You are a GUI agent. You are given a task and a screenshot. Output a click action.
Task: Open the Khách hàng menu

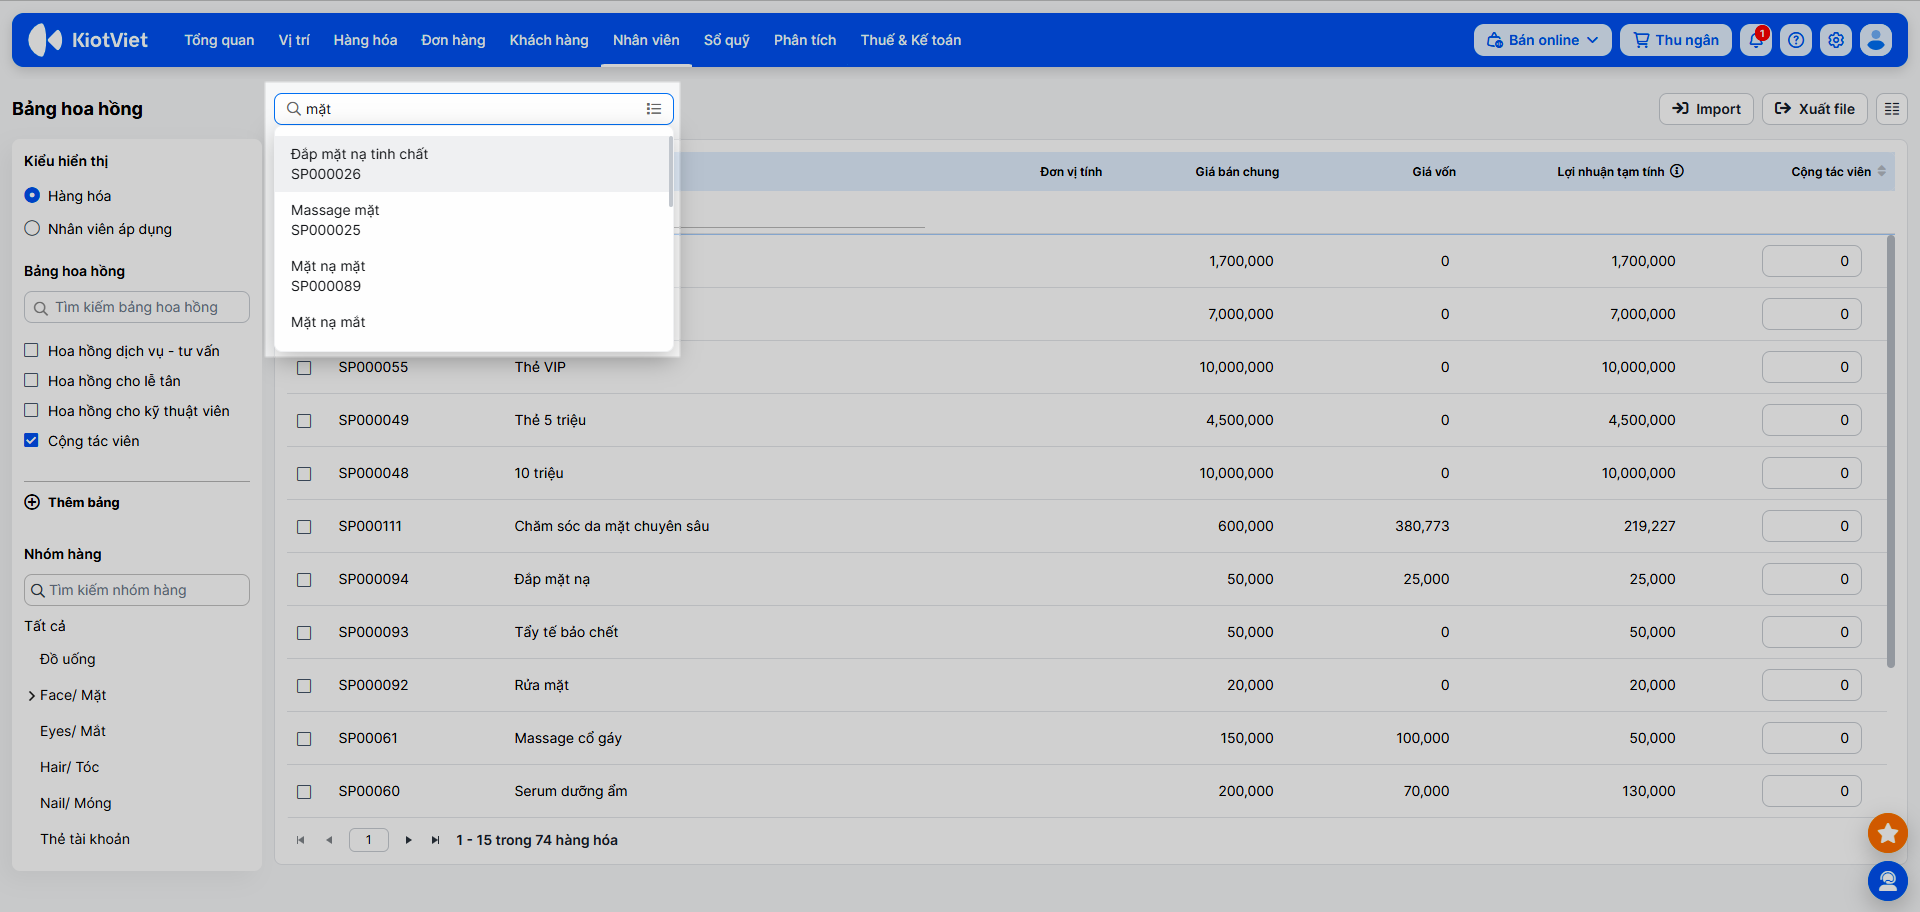[x=549, y=40]
